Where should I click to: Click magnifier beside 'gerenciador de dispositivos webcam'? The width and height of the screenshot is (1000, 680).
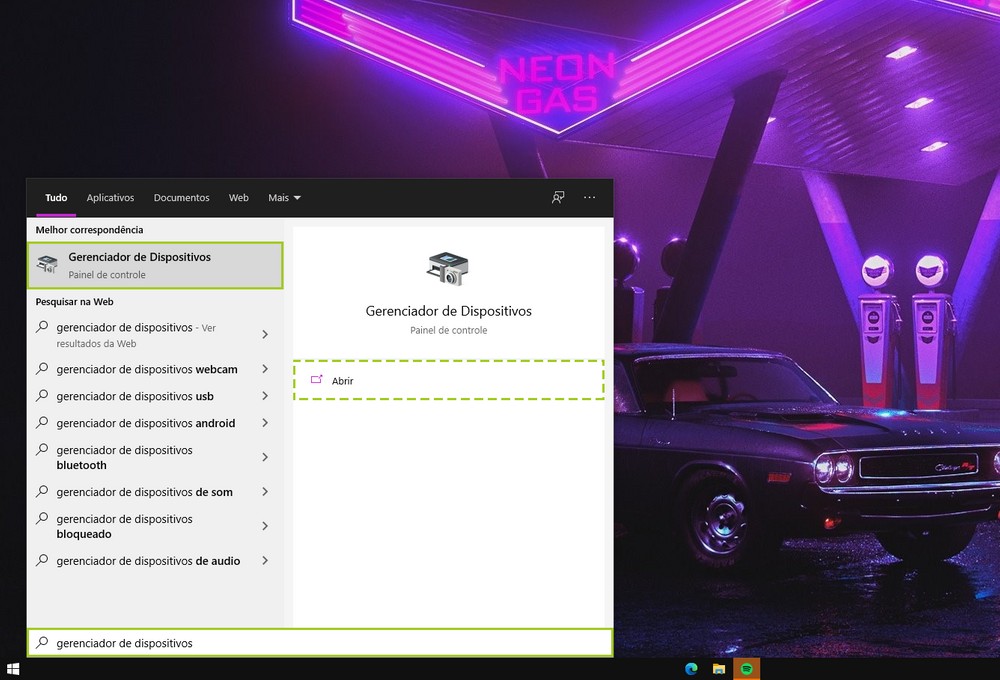tap(42, 369)
